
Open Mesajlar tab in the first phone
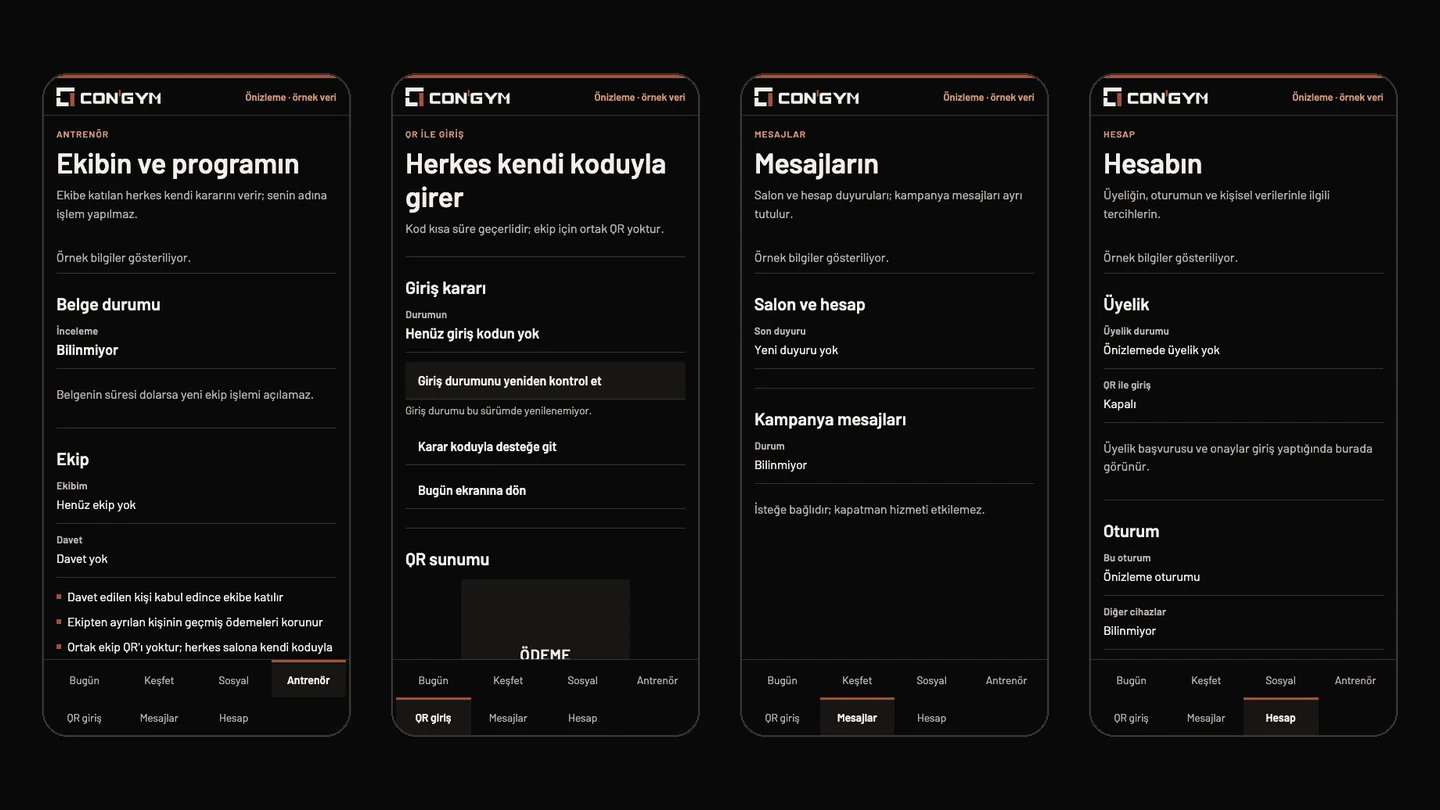[x=159, y=718]
